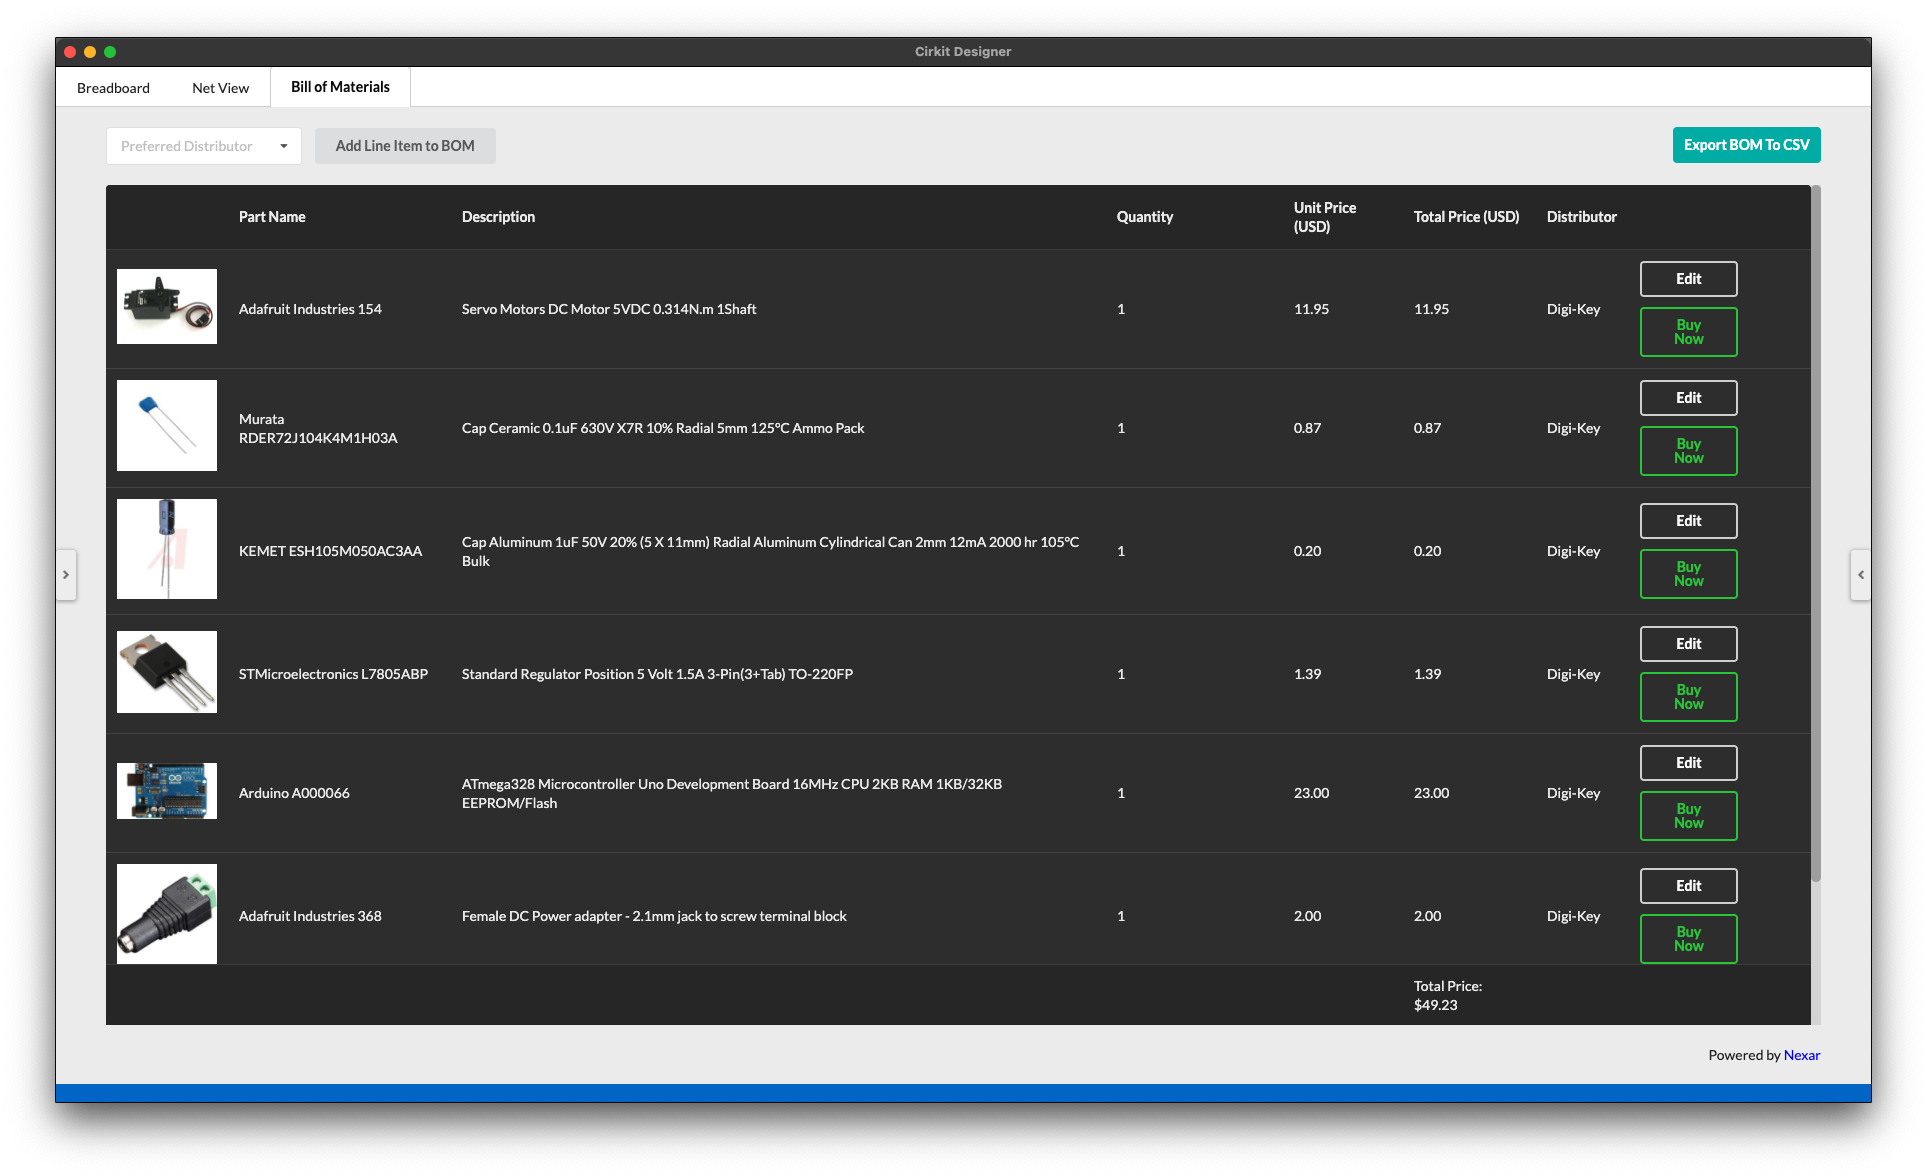The height and width of the screenshot is (1176, 1927).
Task: Edit the Arduino A000066 line item
Action: (x=1687, y=762)
